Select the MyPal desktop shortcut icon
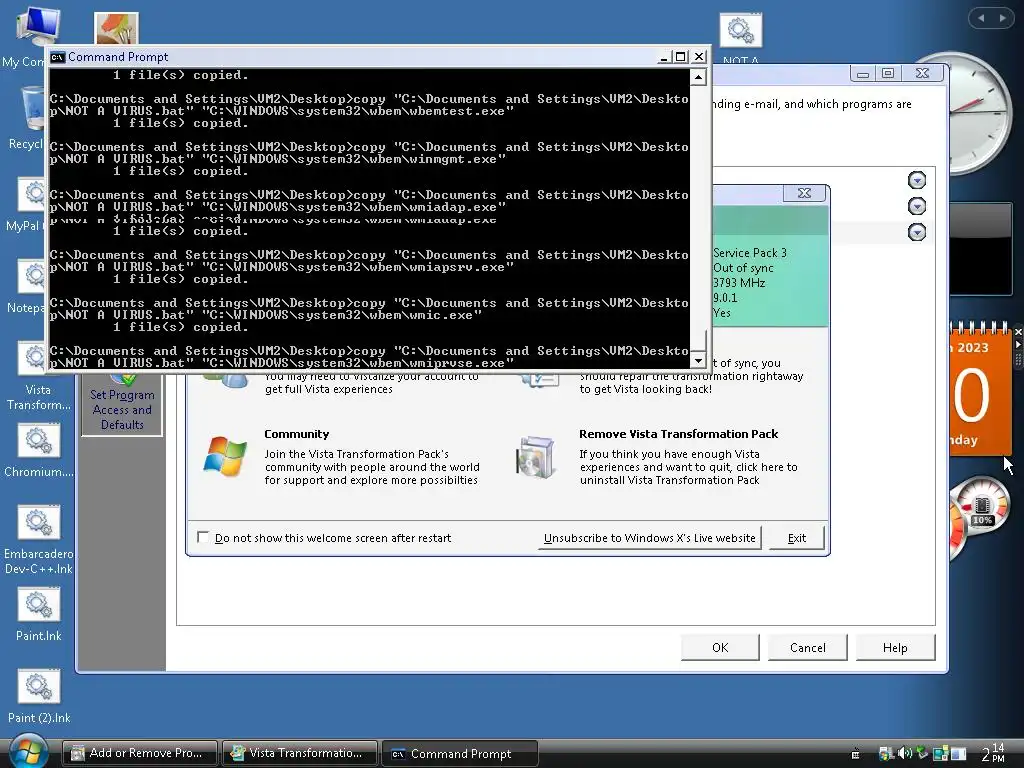This screenshot has width=1024, height=768. (x=33, y=194)
